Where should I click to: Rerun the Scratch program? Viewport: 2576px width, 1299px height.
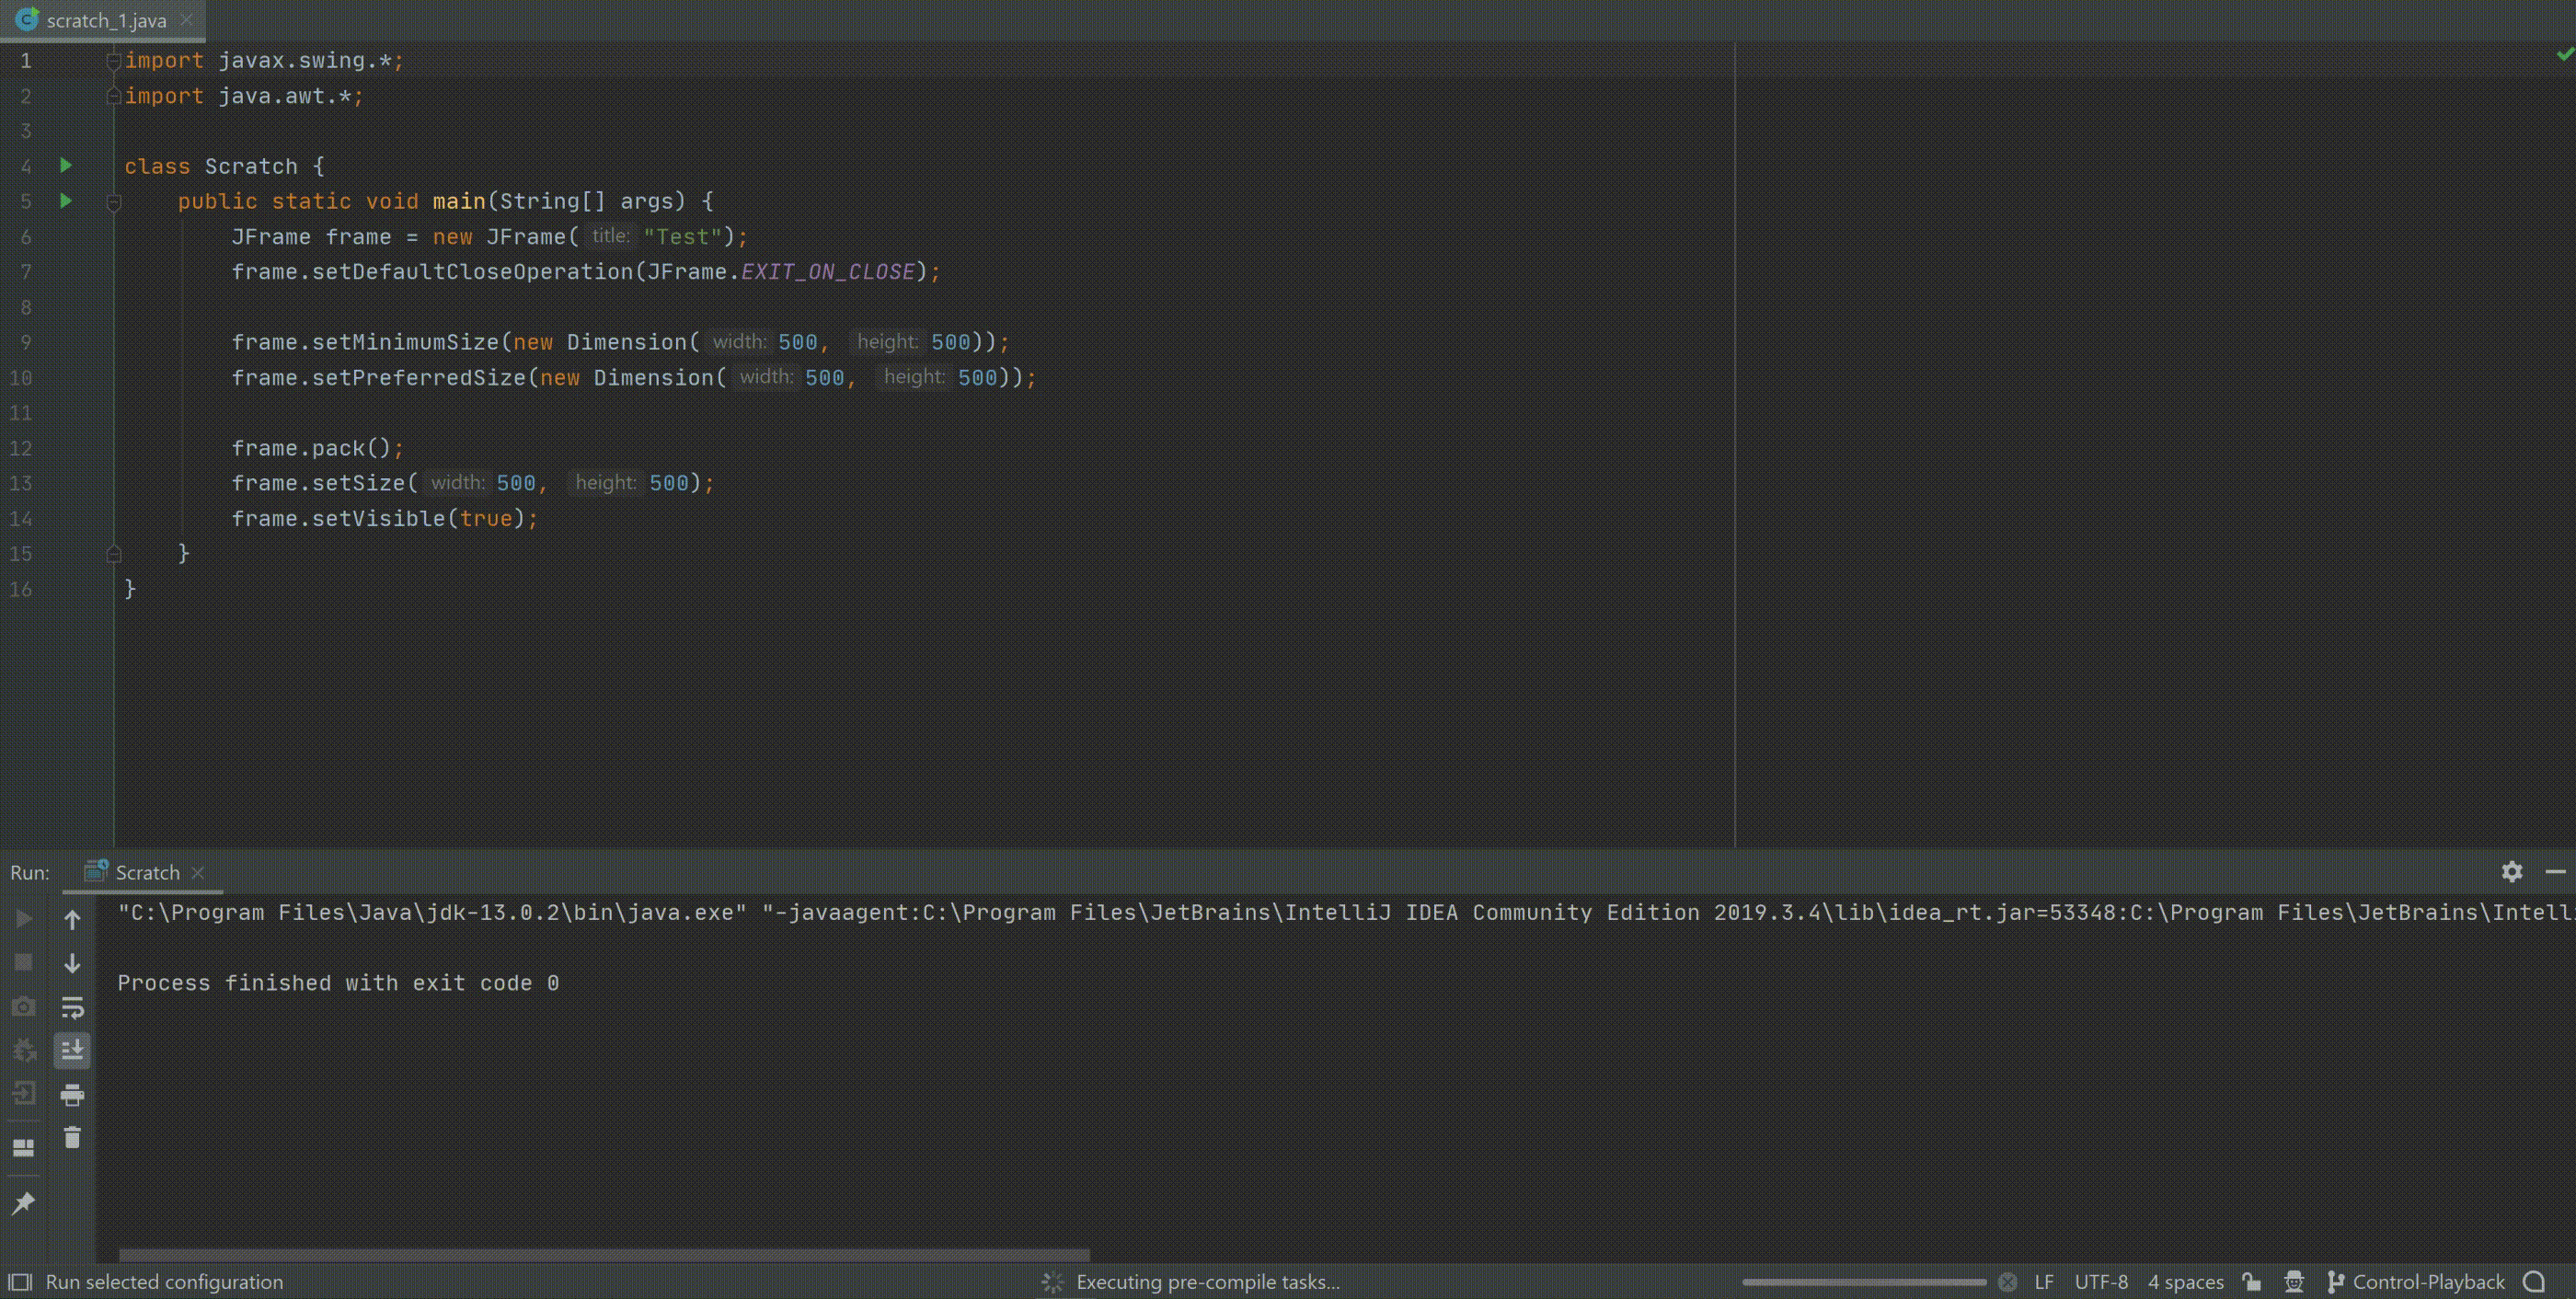[24, 917]
